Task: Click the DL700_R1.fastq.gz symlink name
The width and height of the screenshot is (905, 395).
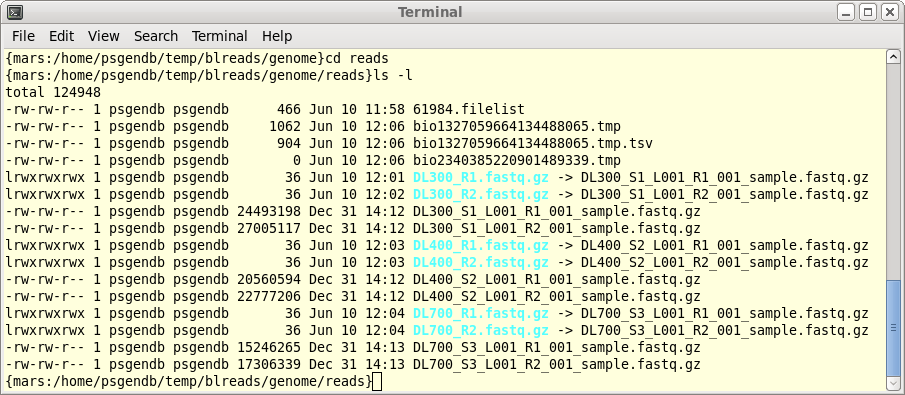Action: 481,314
